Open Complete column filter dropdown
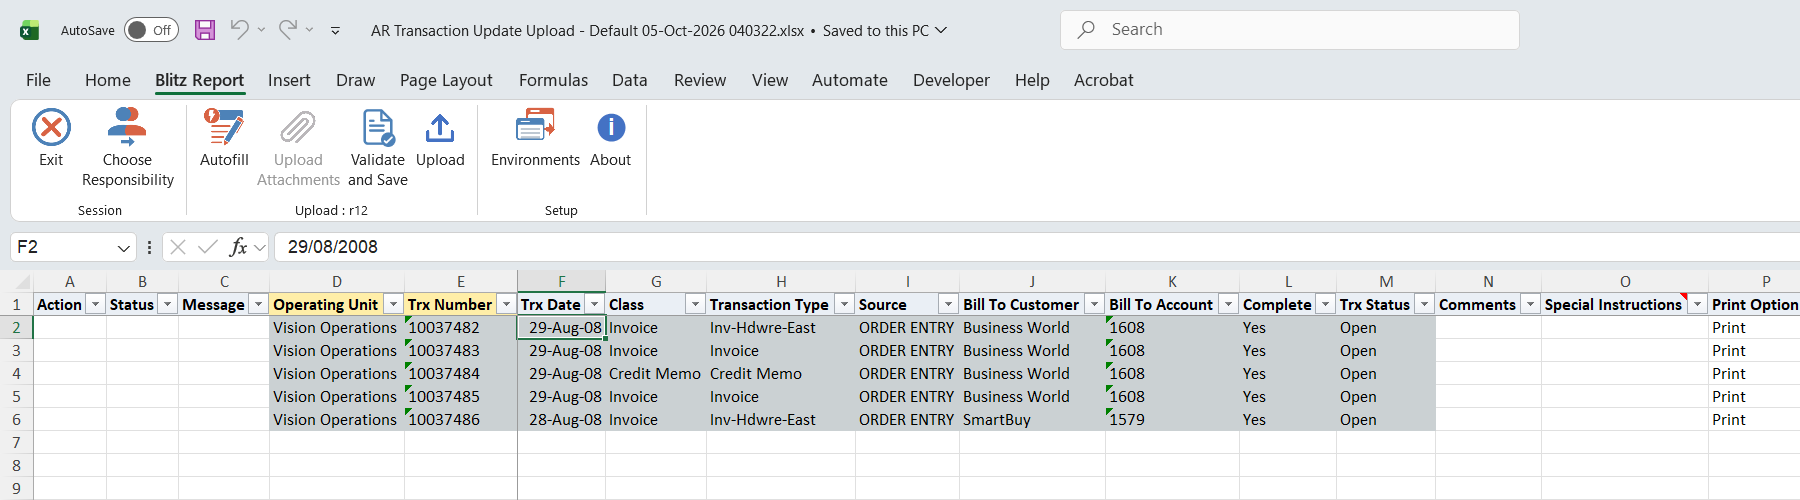Screen dimensions: 1800x500 (x=1326, y=304)
